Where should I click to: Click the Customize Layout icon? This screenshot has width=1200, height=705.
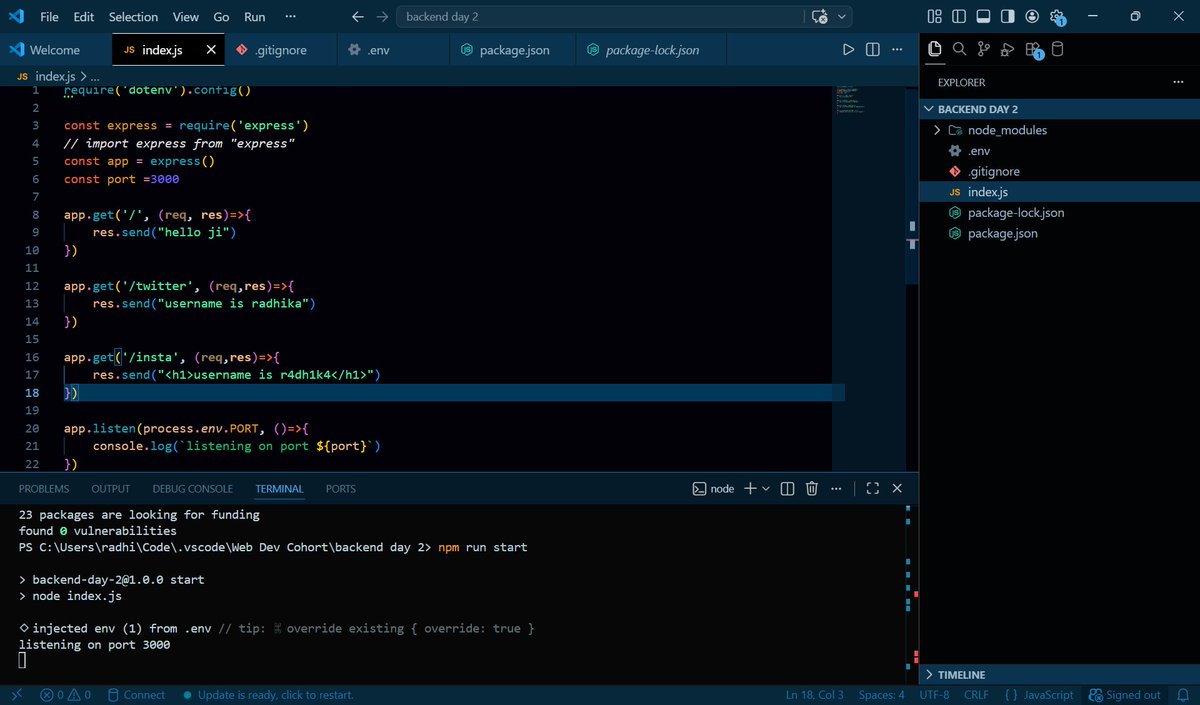[935, 16]
